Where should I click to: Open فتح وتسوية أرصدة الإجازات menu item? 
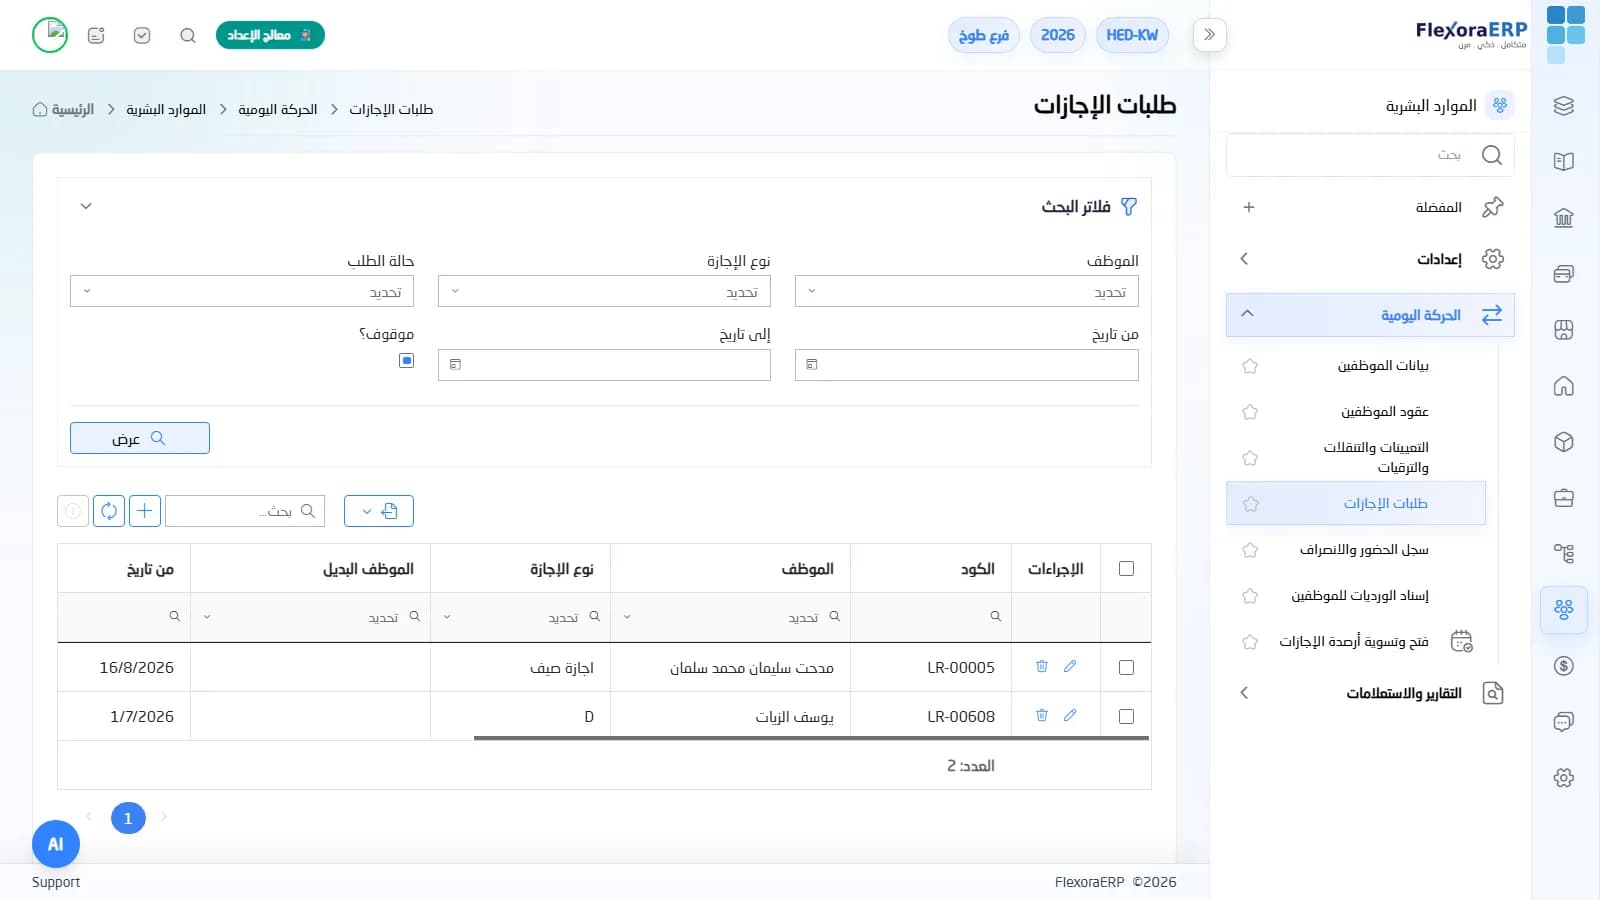(1354, 642)
